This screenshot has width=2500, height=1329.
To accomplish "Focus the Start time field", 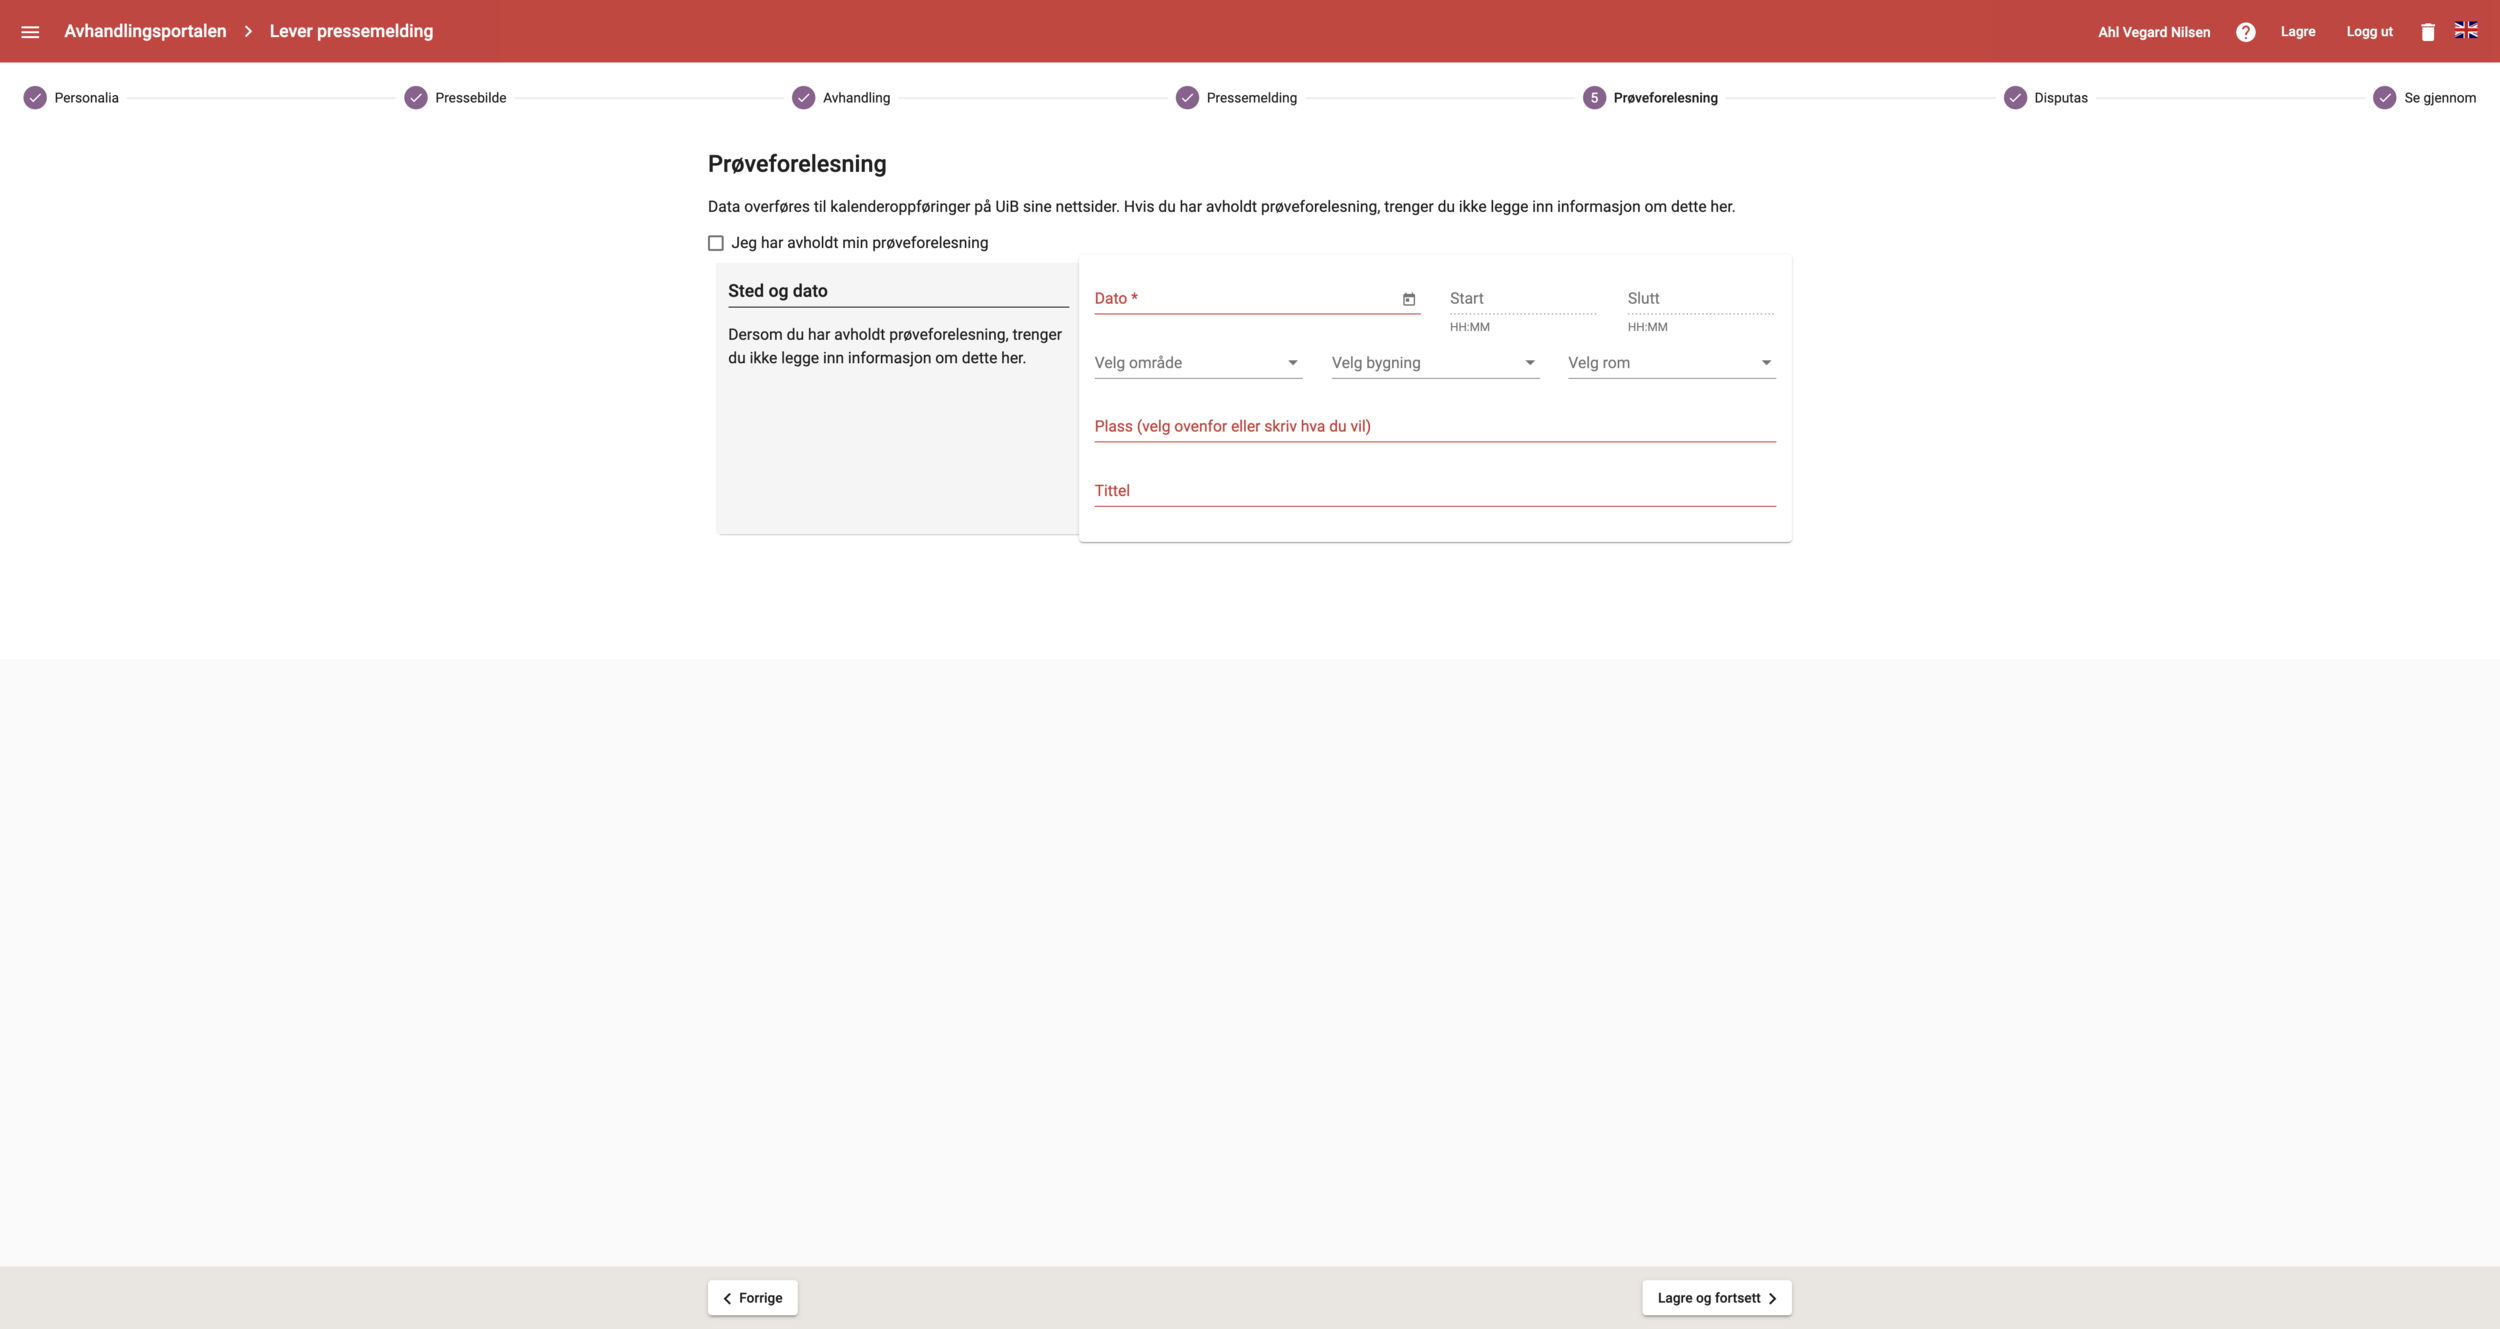I will tap(1521, 299).
